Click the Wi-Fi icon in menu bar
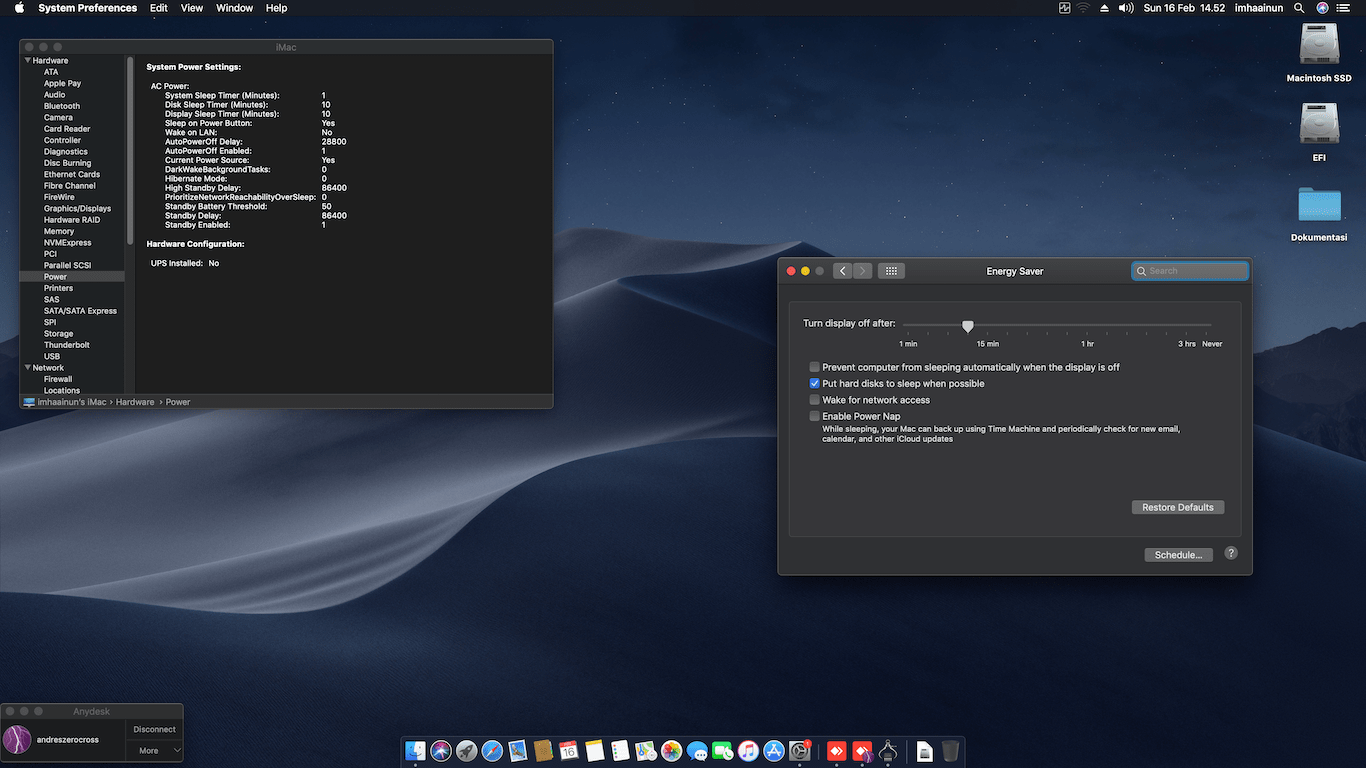1366x768 pixels. [1083, 8]
